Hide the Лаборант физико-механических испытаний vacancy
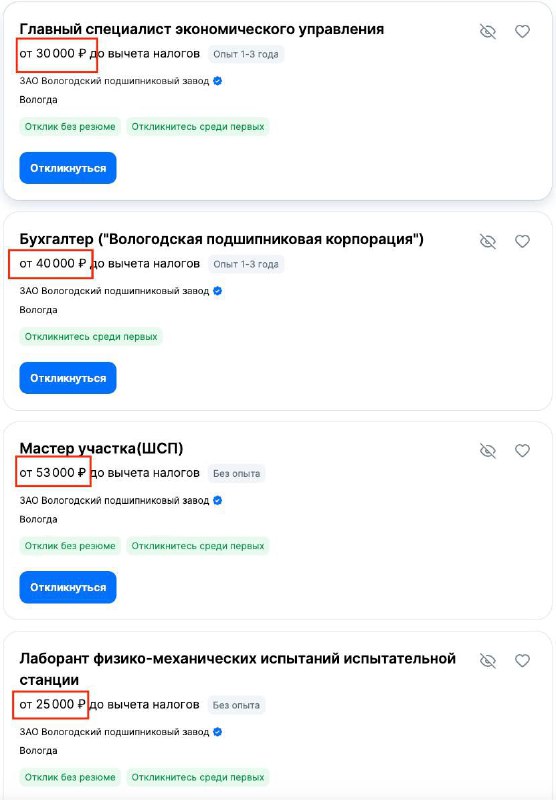 click(x=488, y=661)
